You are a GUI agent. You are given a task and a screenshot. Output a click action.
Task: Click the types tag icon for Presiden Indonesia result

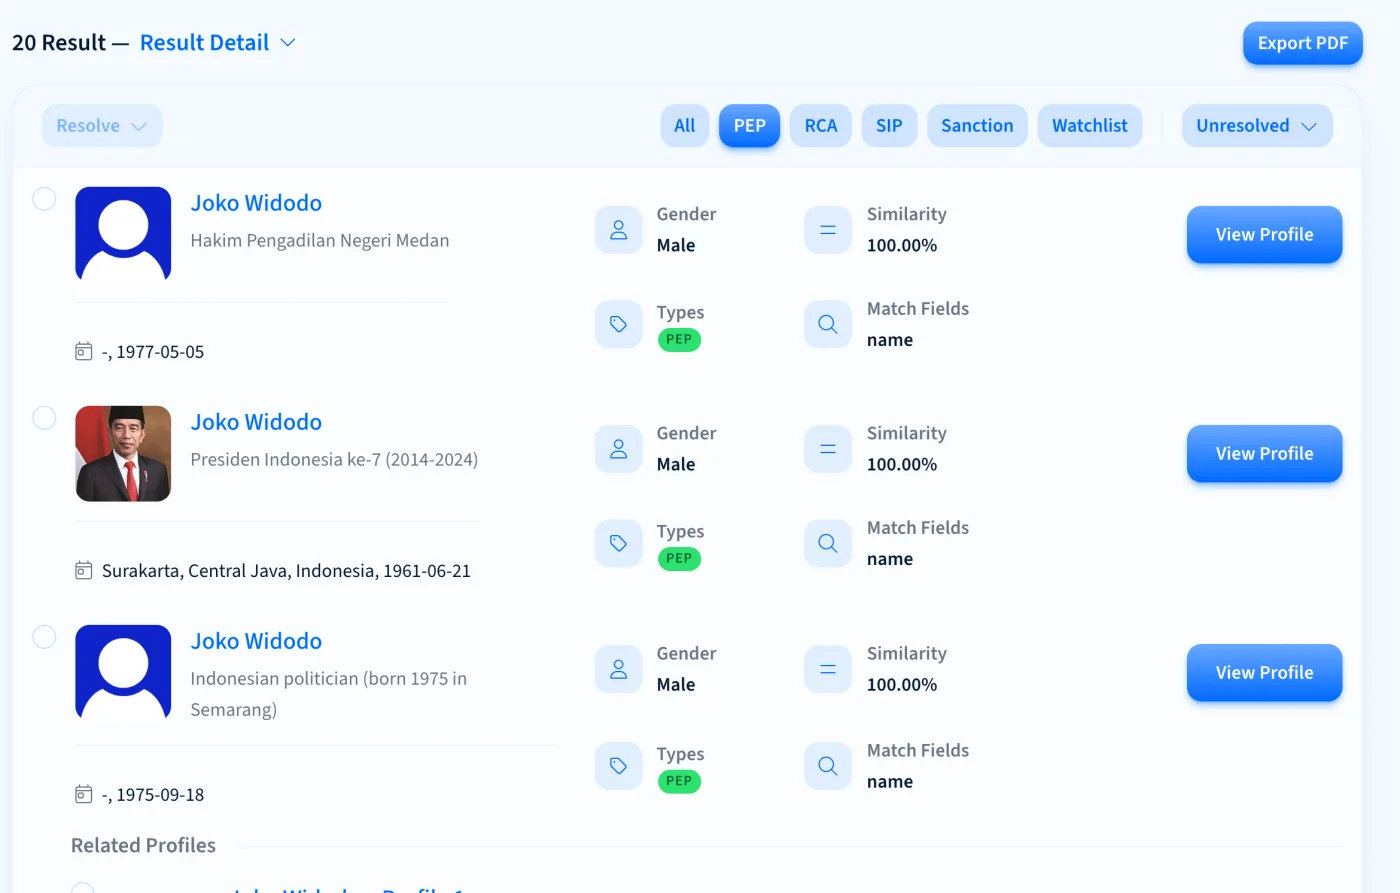619,543
